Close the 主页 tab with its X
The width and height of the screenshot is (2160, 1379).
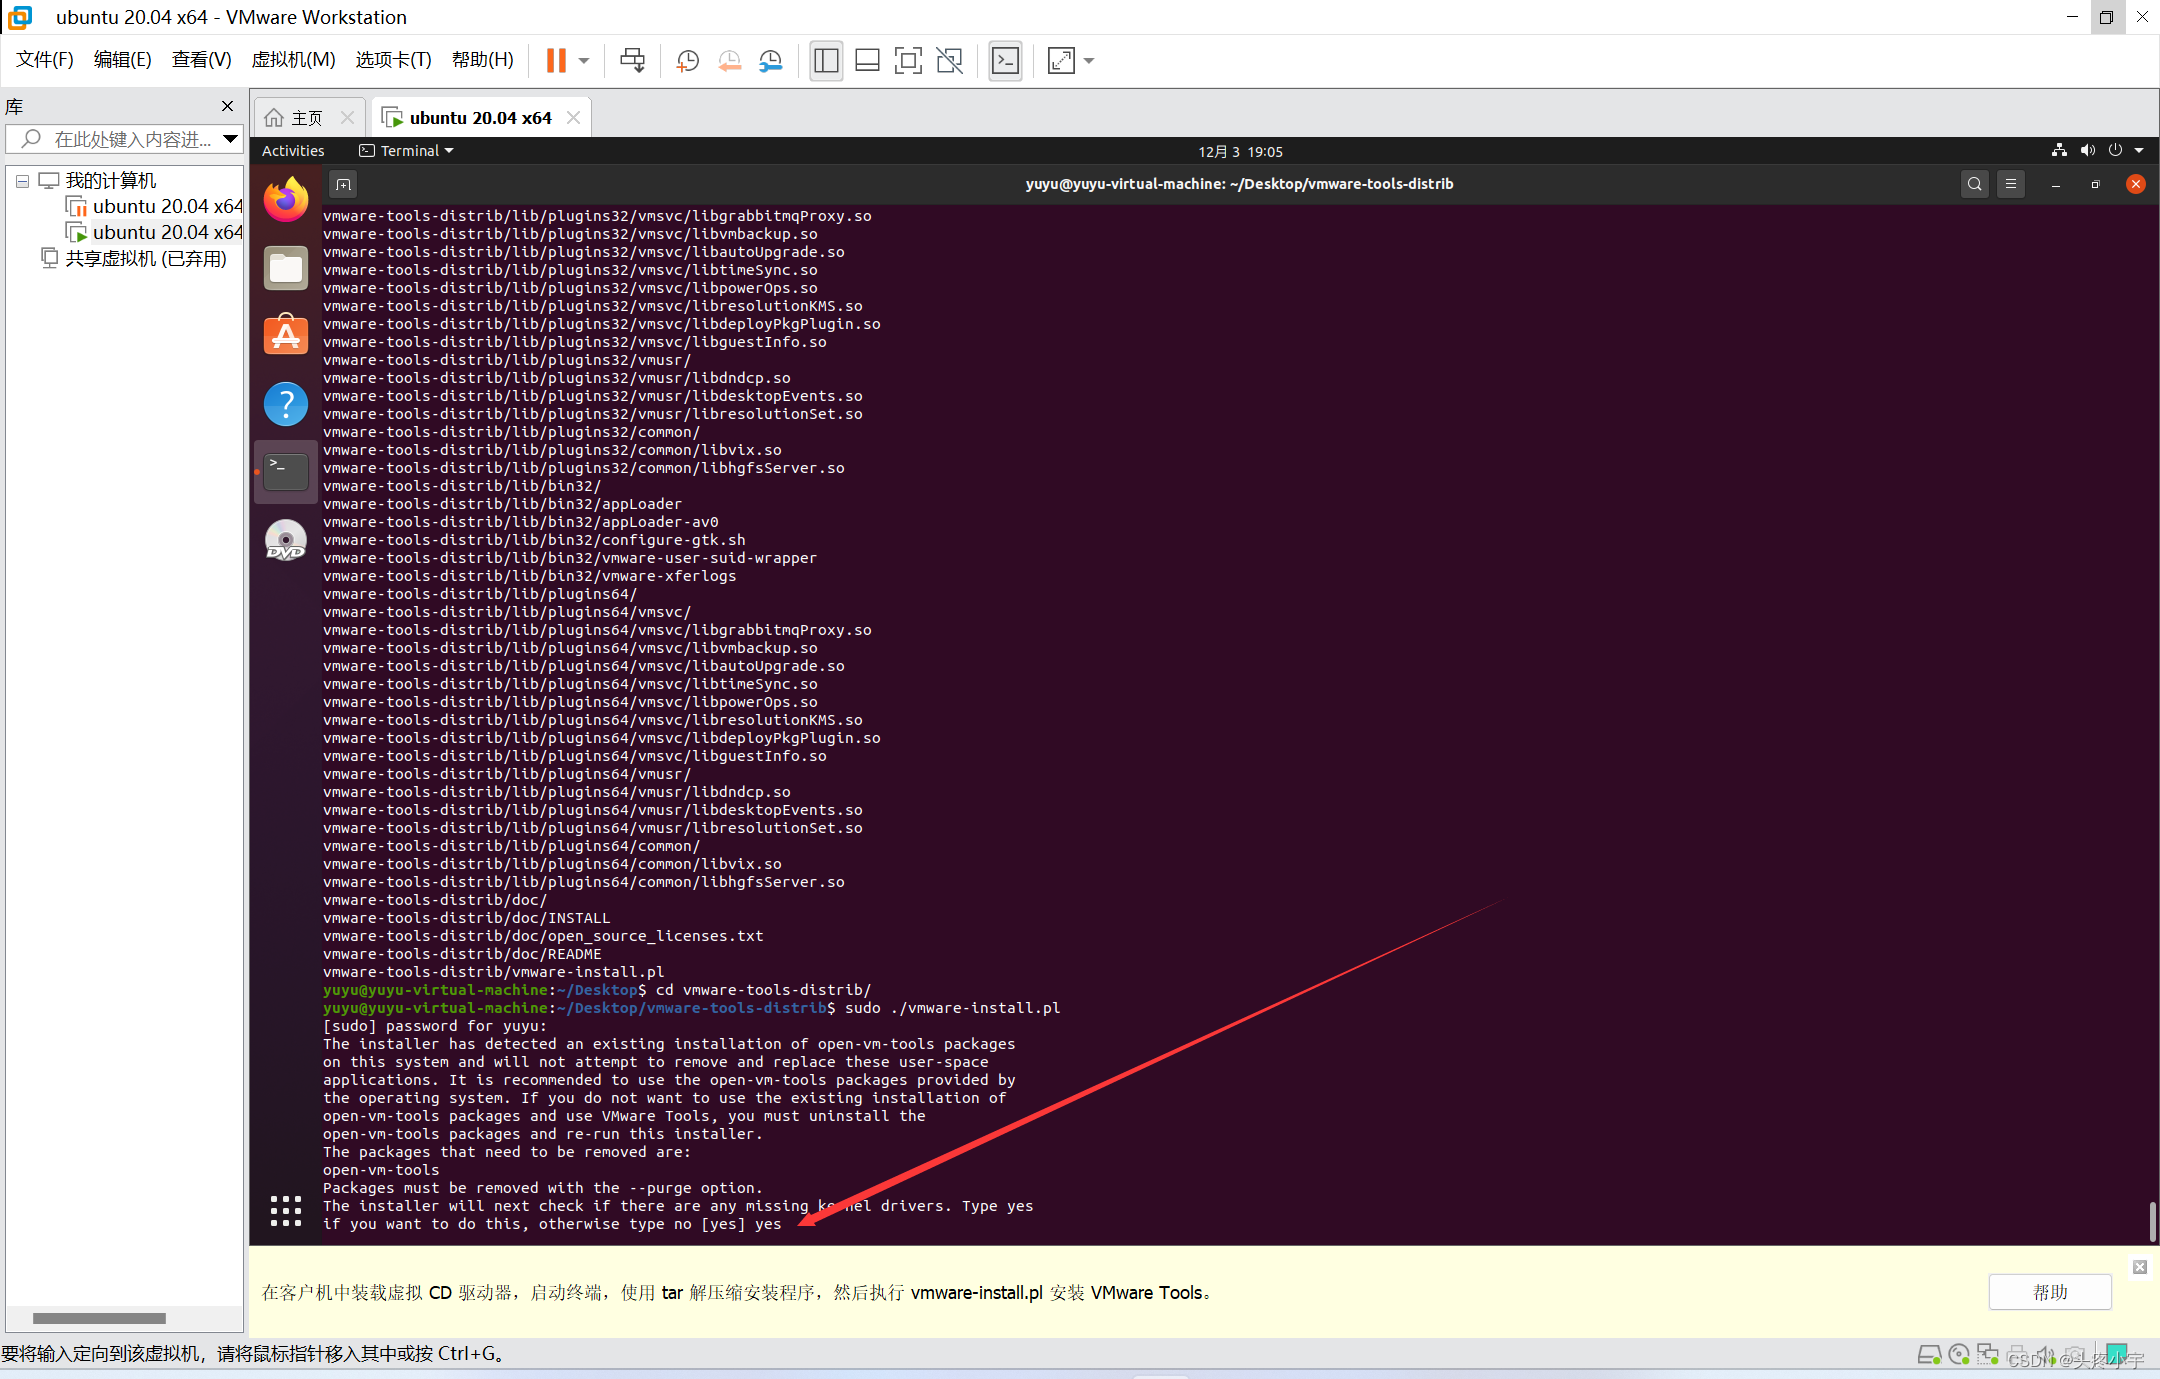pos(347,118)
